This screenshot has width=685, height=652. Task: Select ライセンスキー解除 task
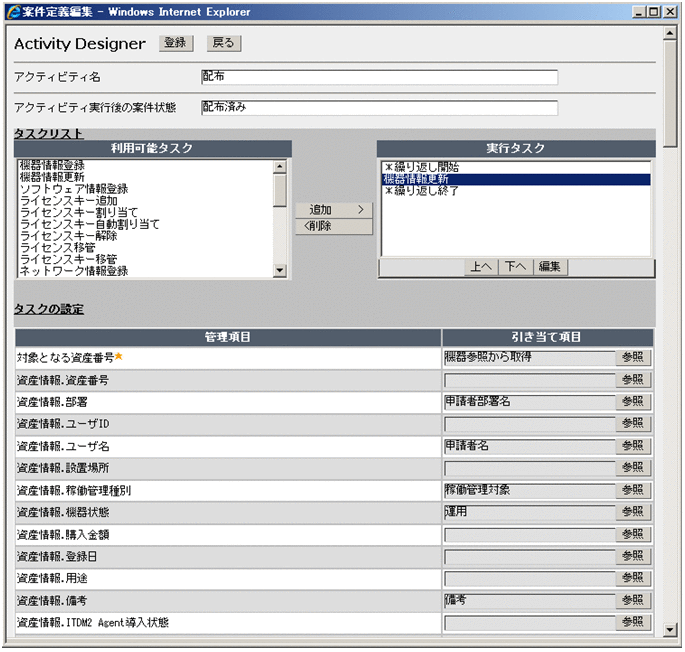click(x=69, y=236)
